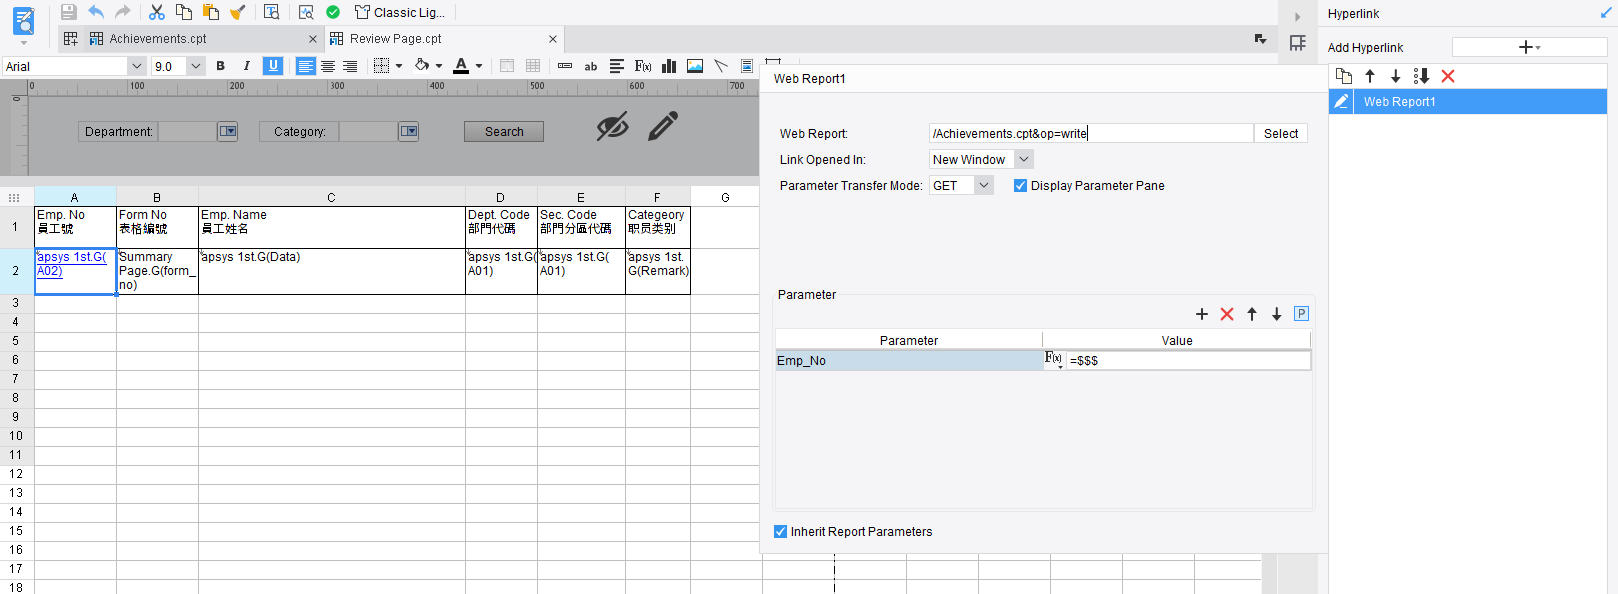
Task: Insert rich text with the ab icon
Action: [591, 66]
